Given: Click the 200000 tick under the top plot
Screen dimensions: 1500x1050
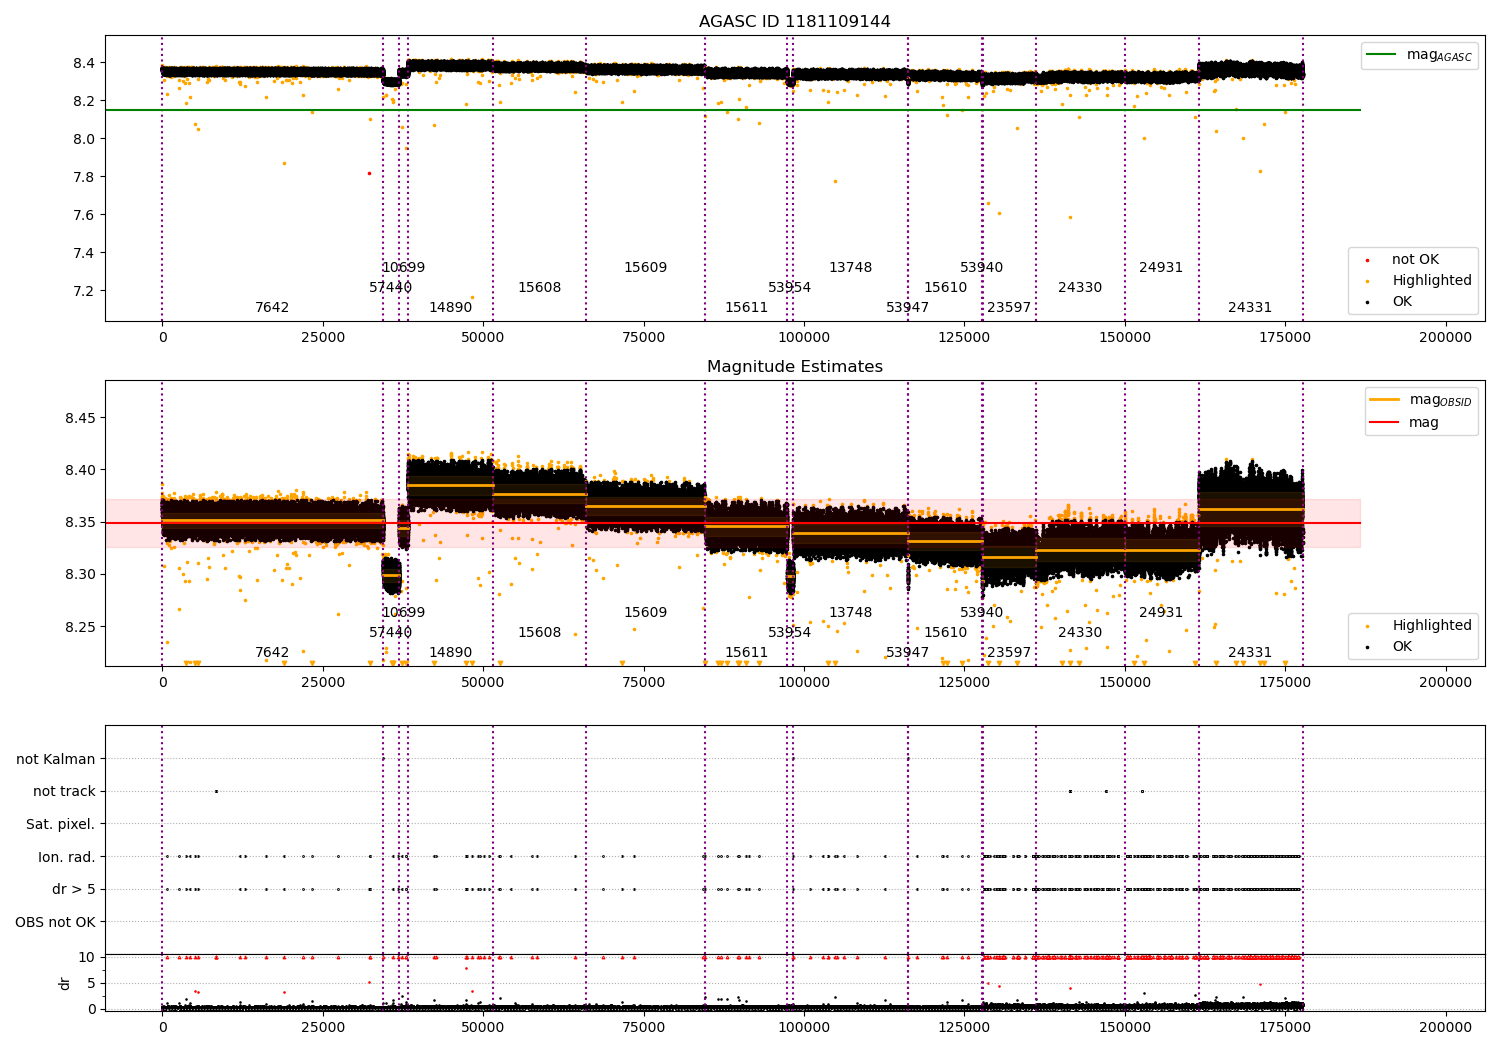Looking at the screenshot, I should pyautogui.click(x=1446, y=337).
